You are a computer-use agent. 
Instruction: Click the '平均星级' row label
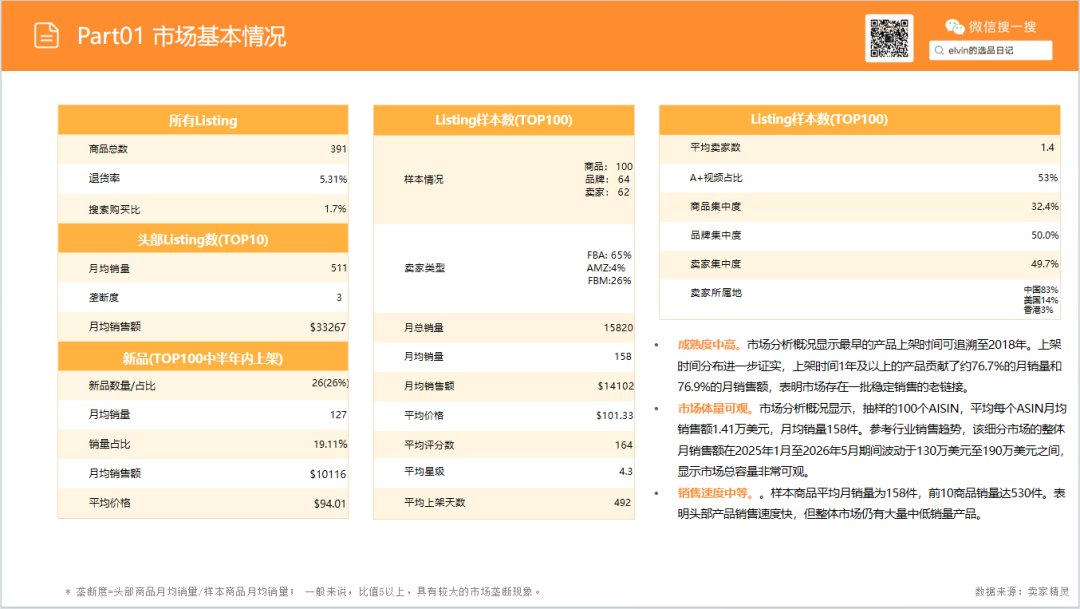[x=424, y=472]
